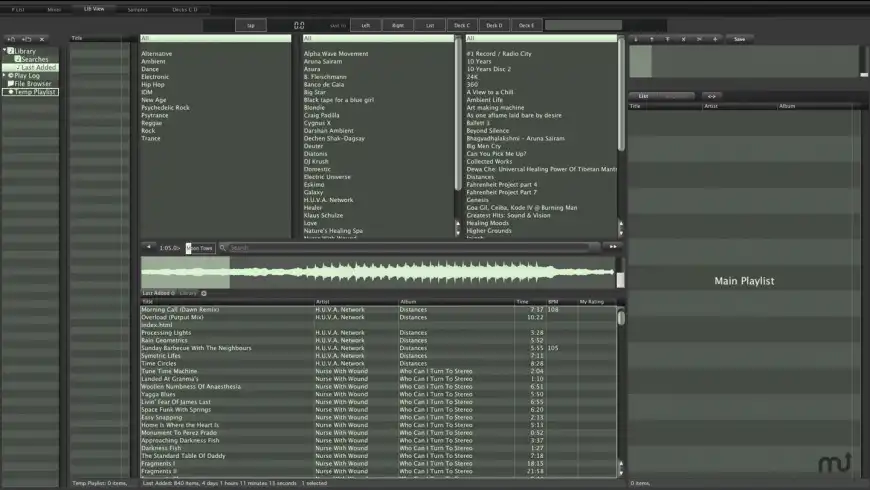Send track to Deck C button
870x490 pixels.
coord(461,25)
